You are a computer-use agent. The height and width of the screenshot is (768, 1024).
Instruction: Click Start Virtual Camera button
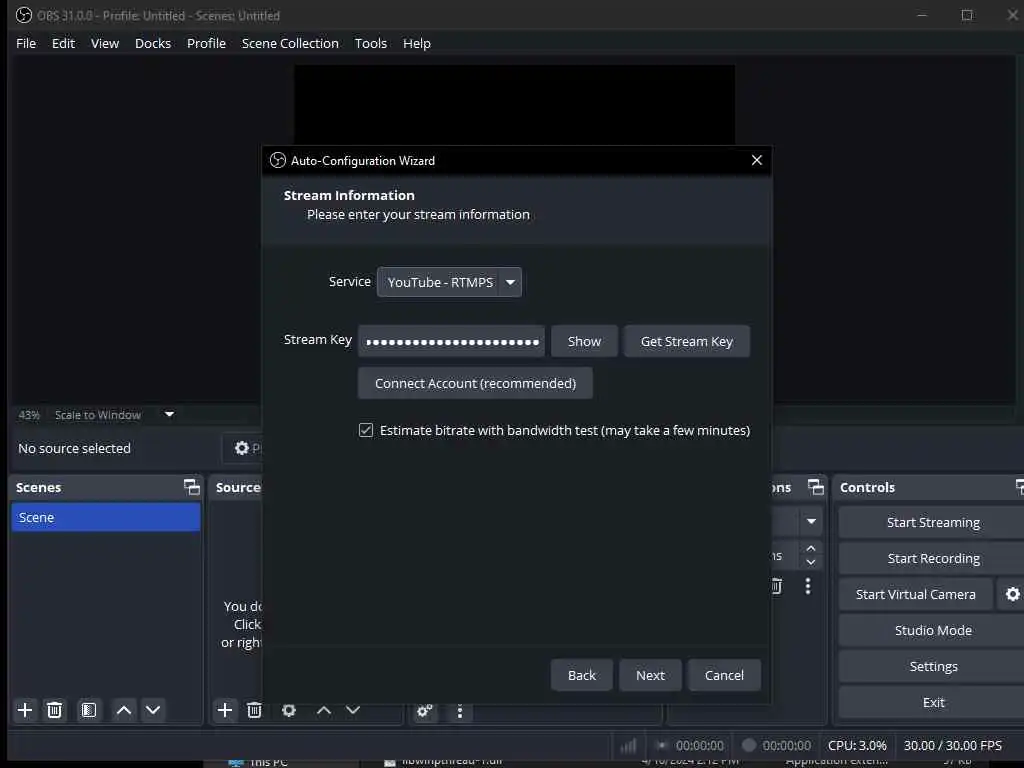coord(916,594)
